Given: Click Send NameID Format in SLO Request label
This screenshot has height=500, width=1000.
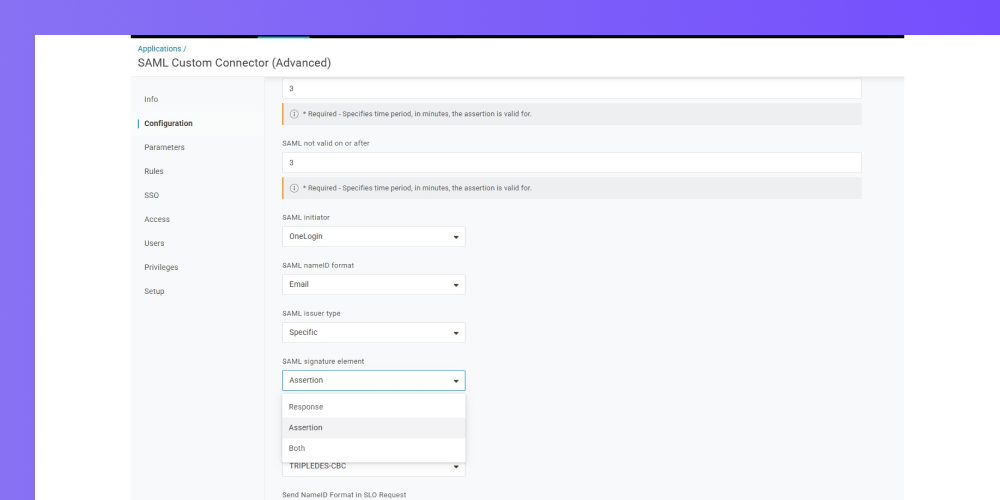Looking at the screenshot, I should point(344,495).
